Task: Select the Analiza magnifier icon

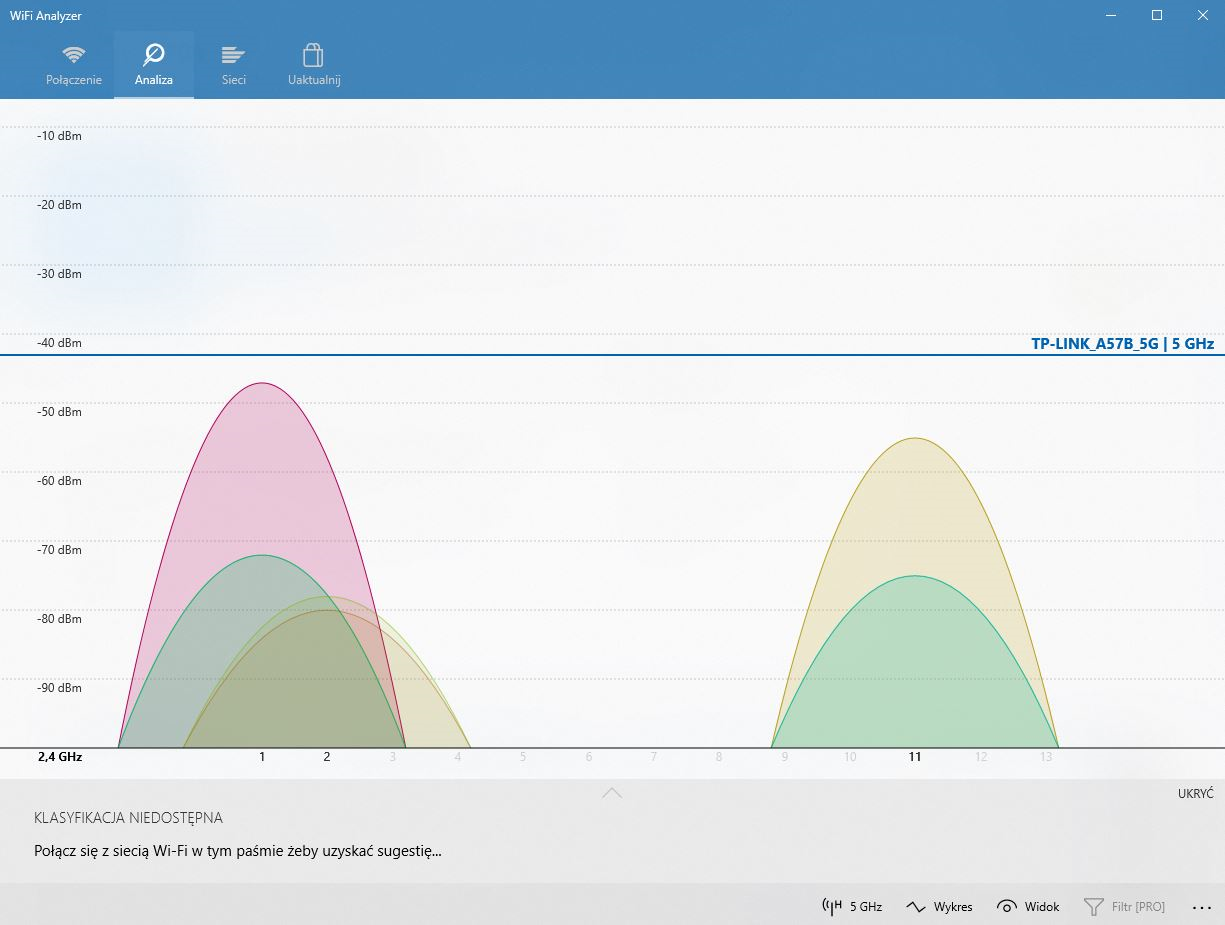Action: point(154,55)
